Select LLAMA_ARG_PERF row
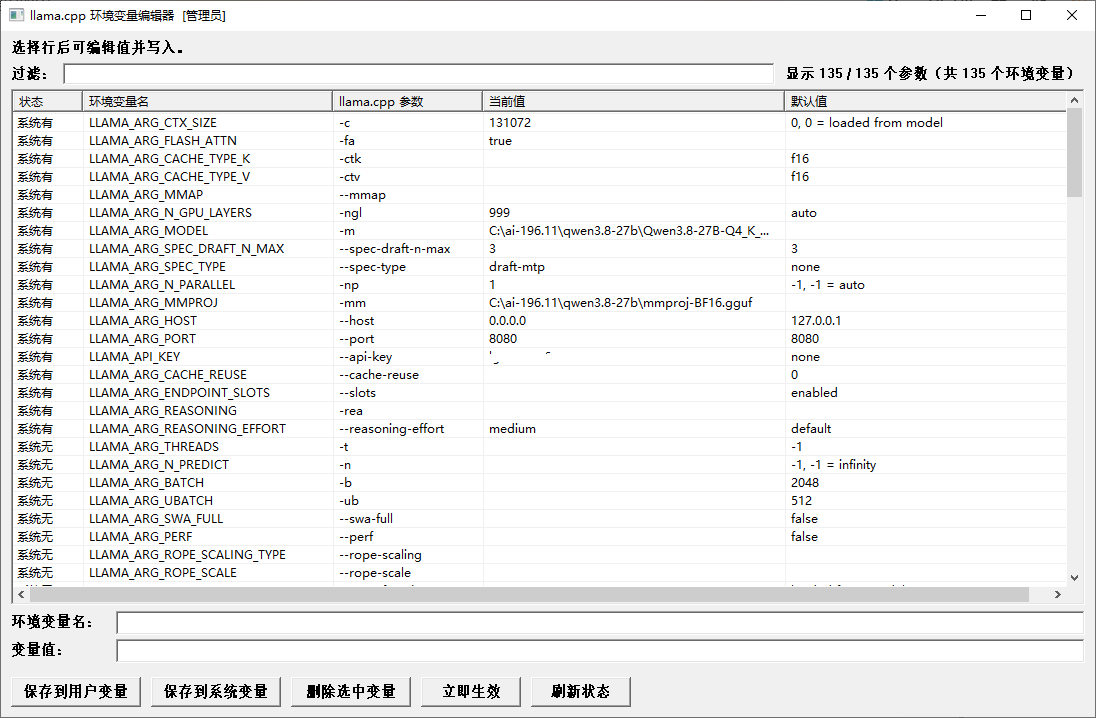This screenshot has height=718, width=1096. (x=540, y=537)
